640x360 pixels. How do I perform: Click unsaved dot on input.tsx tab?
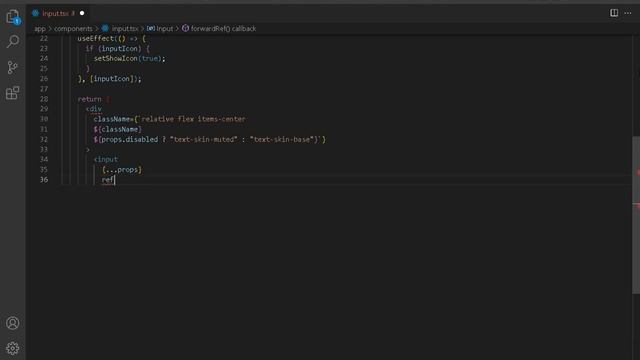82,13
